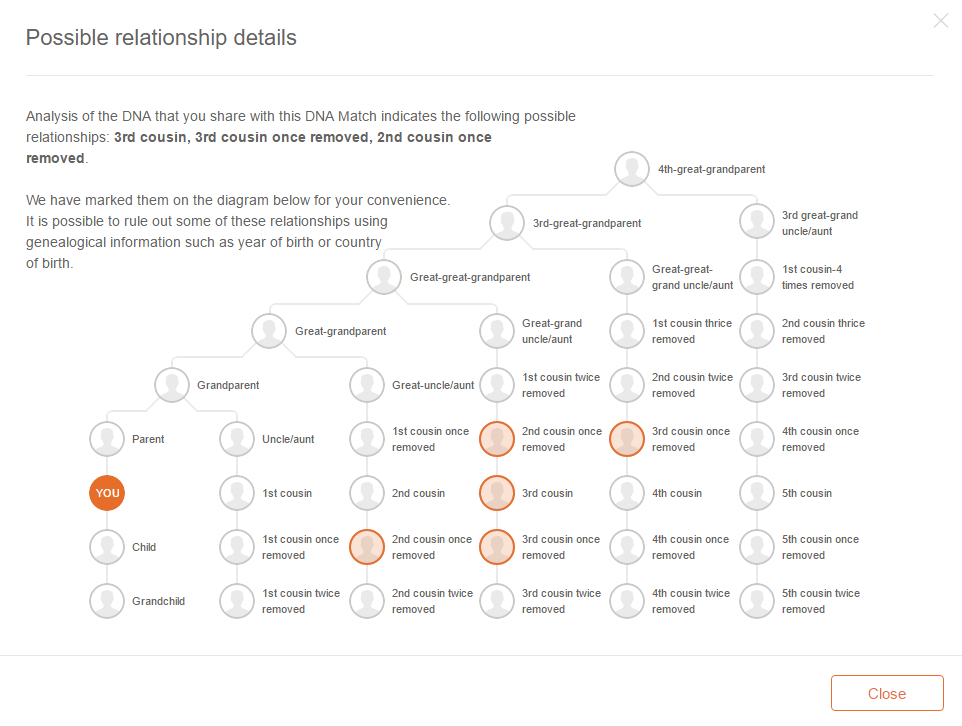This screenshot has height=726, width=962.
Task: Select the Parent person icon
Action: (107, 439)
